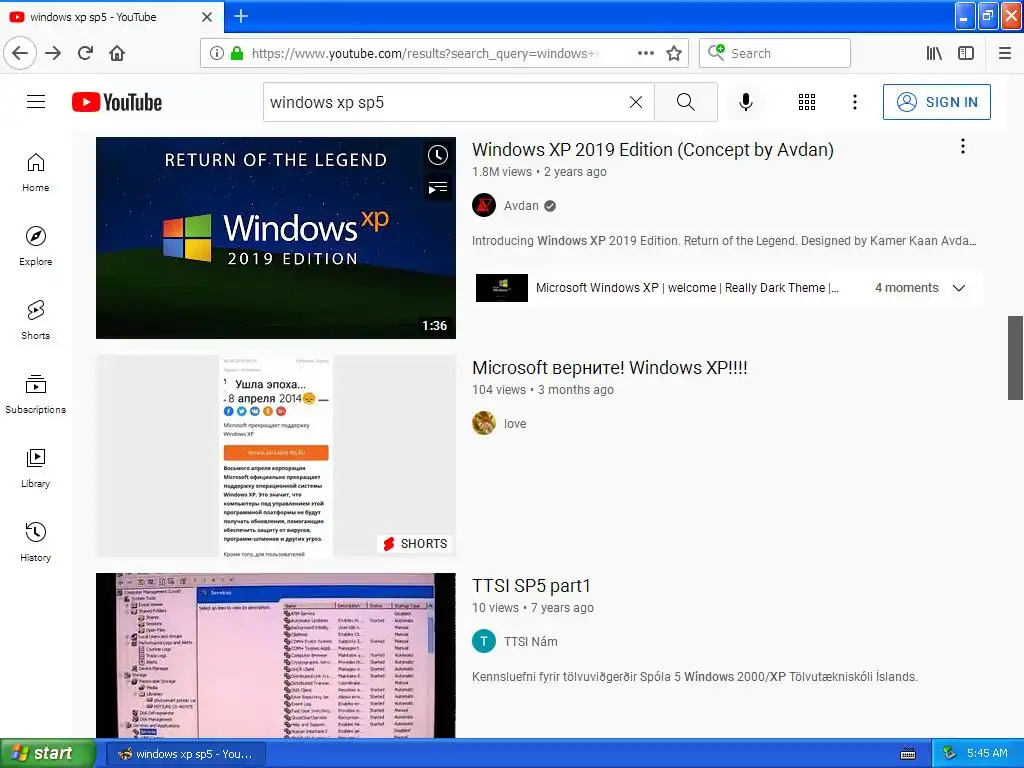Viewport: 1024px width, 768px height.
Task: Open History in YouTube sidebar
Action: [x=36, y=542]
